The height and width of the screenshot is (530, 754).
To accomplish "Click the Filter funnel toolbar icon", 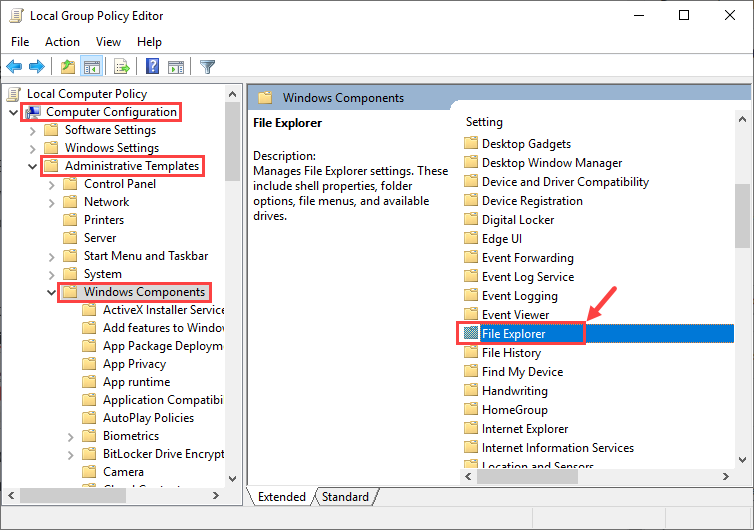I will point(208,67).
